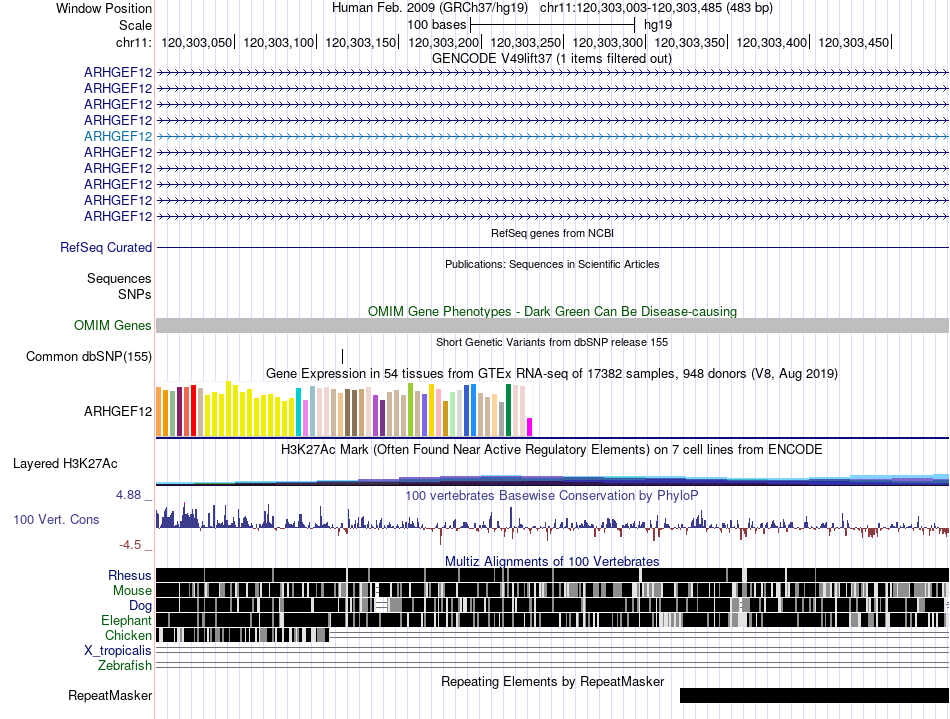
Task: Open the Layered H3K27Ac track label
Action: pos(65,463)
